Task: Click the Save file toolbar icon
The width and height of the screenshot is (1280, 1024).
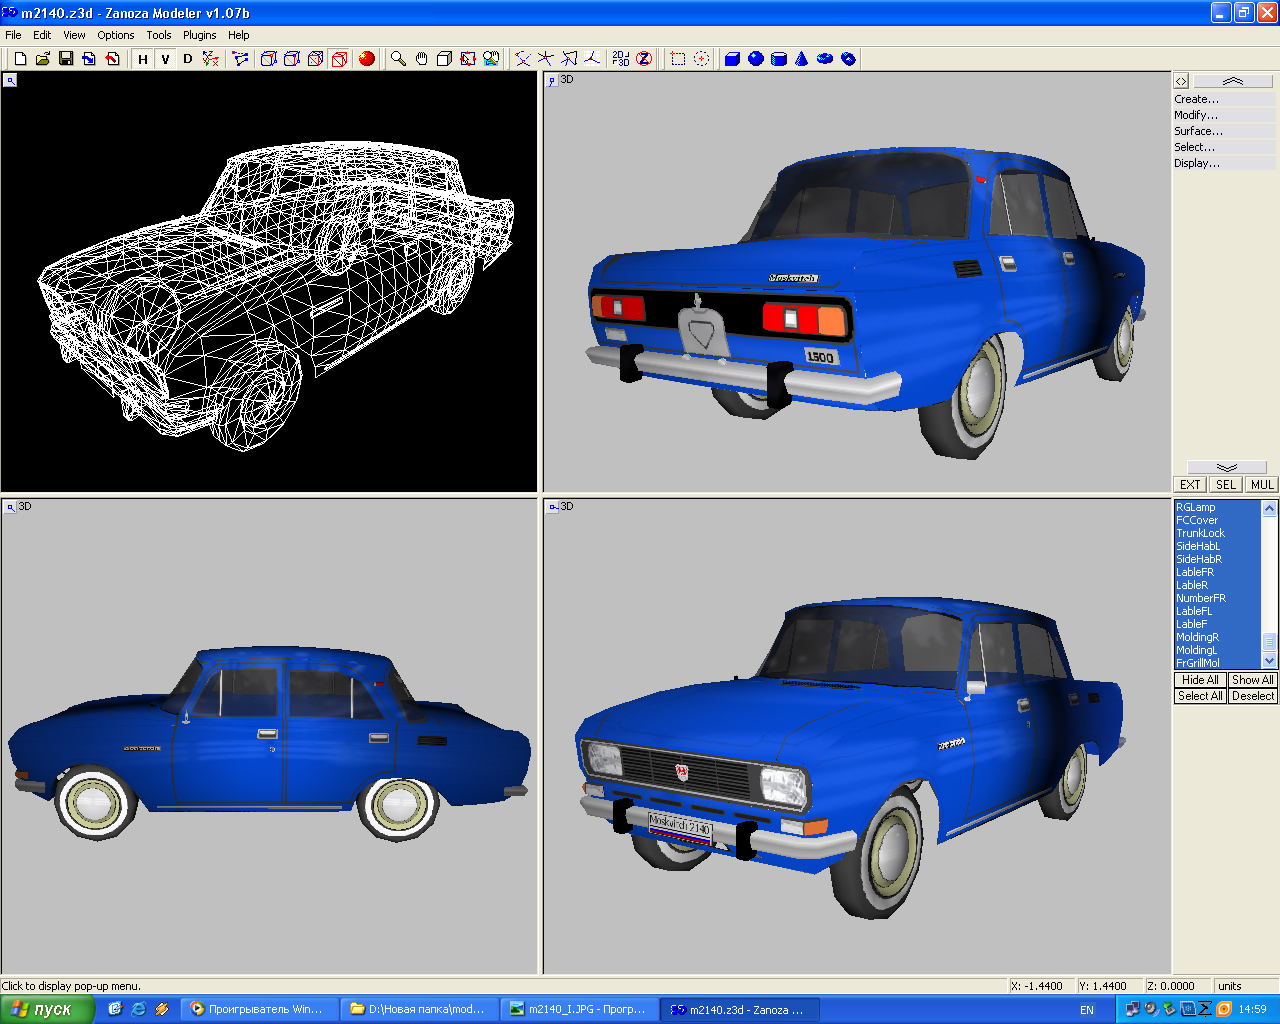Action: coord(66,59)
